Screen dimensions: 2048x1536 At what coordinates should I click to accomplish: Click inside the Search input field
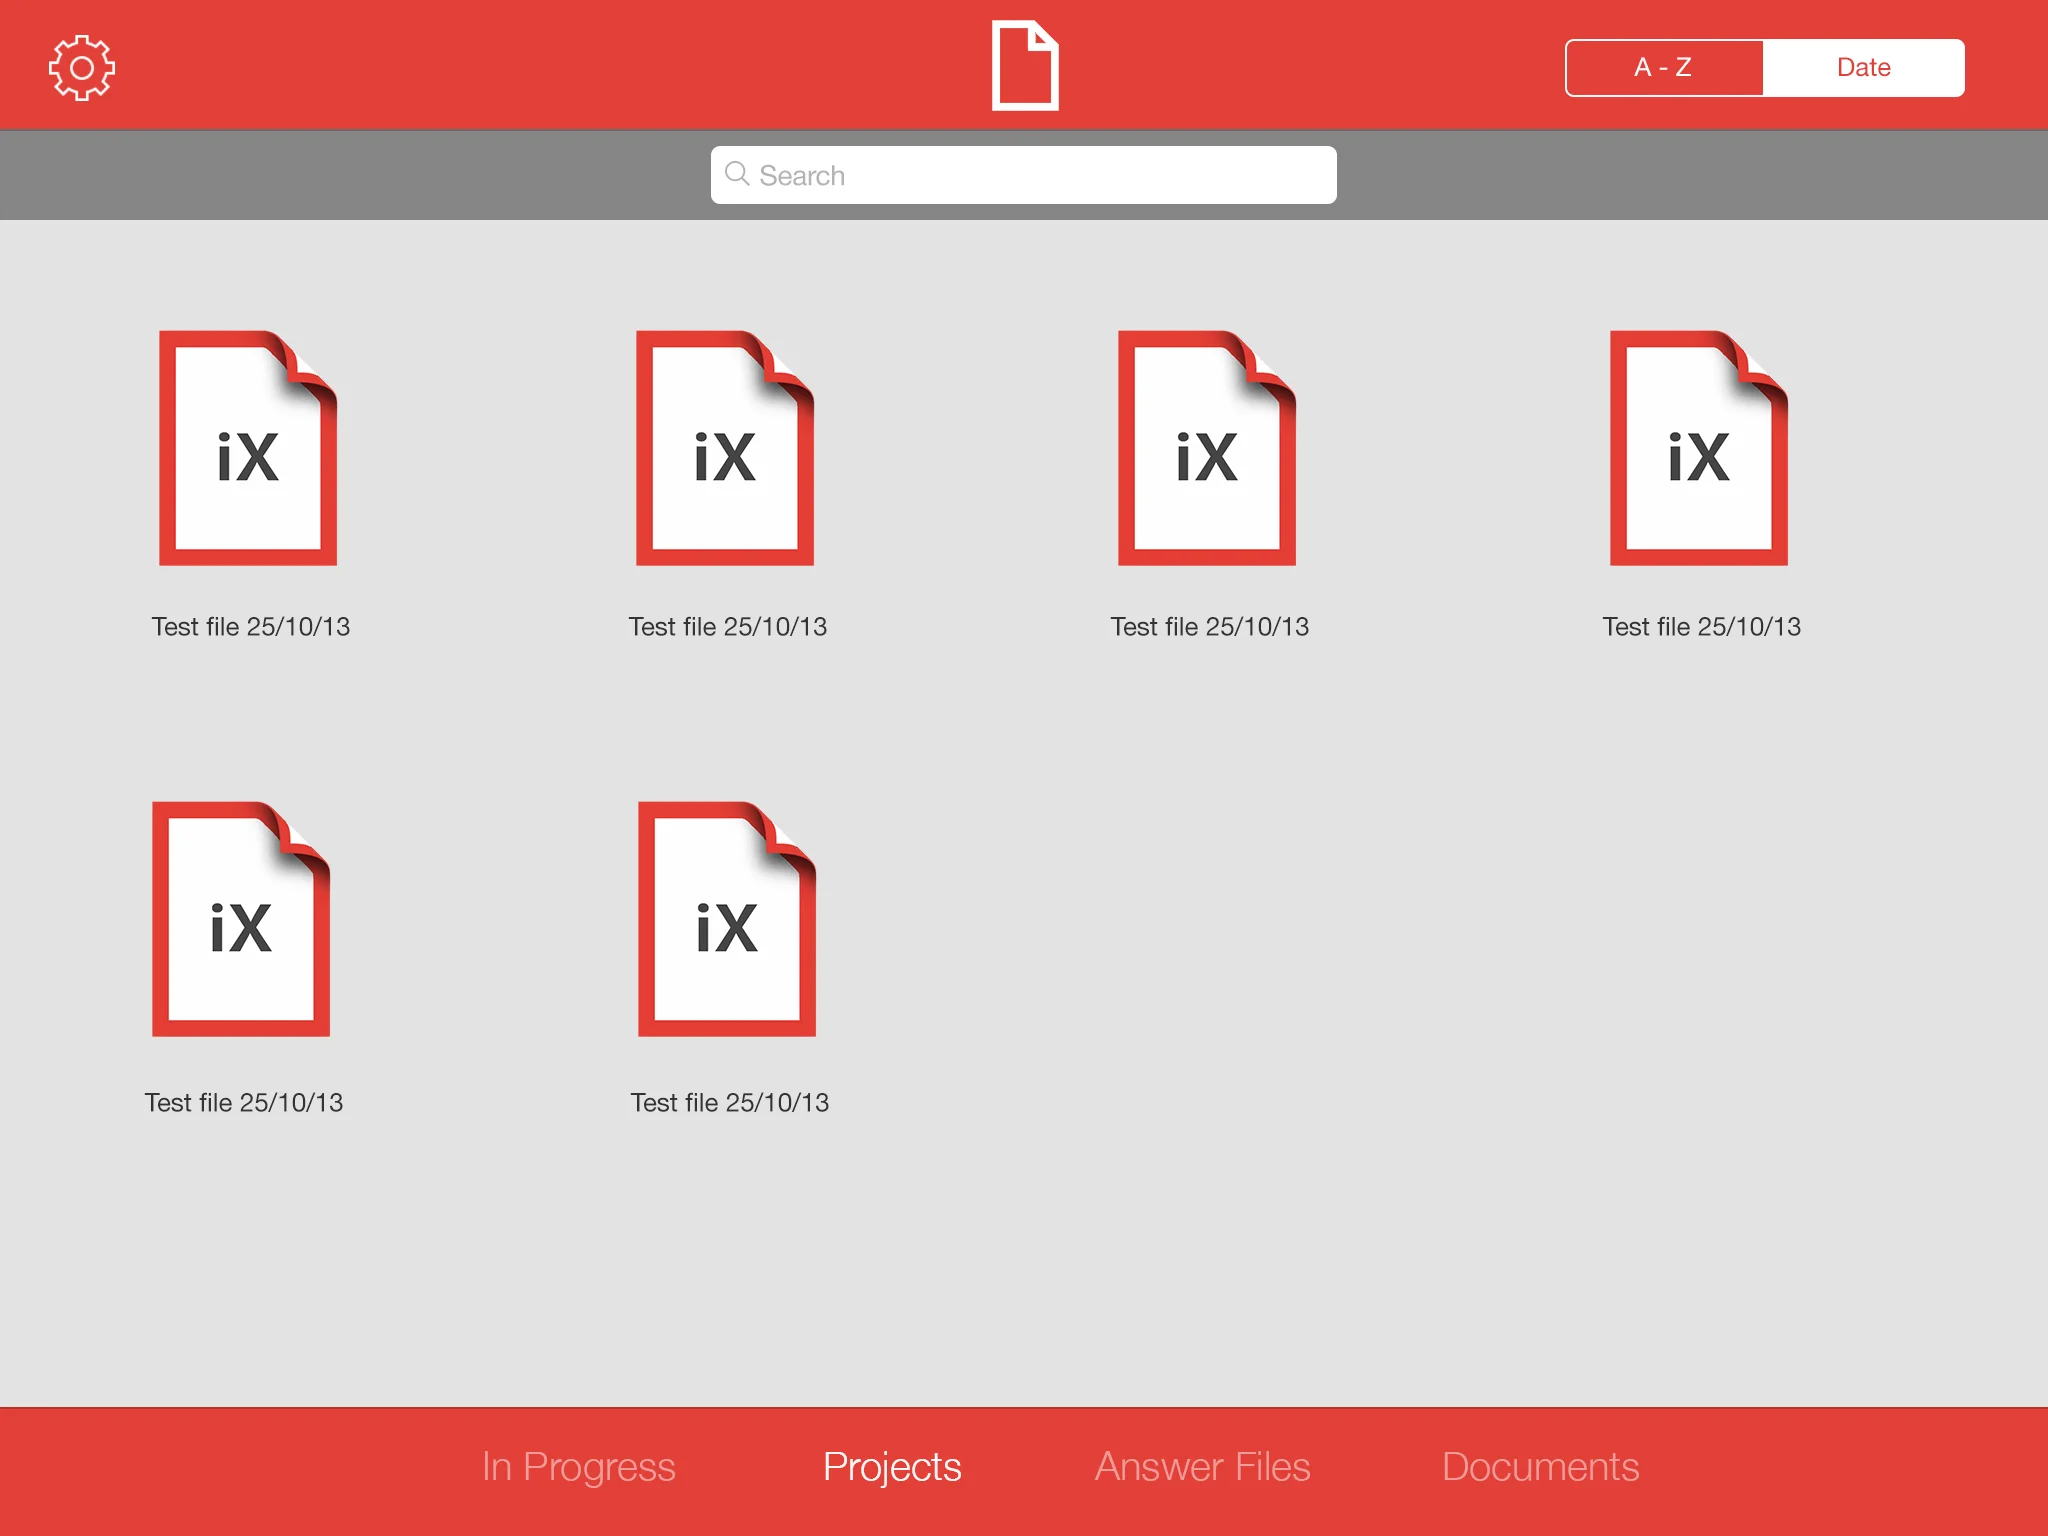click(x=1023, y=174)
